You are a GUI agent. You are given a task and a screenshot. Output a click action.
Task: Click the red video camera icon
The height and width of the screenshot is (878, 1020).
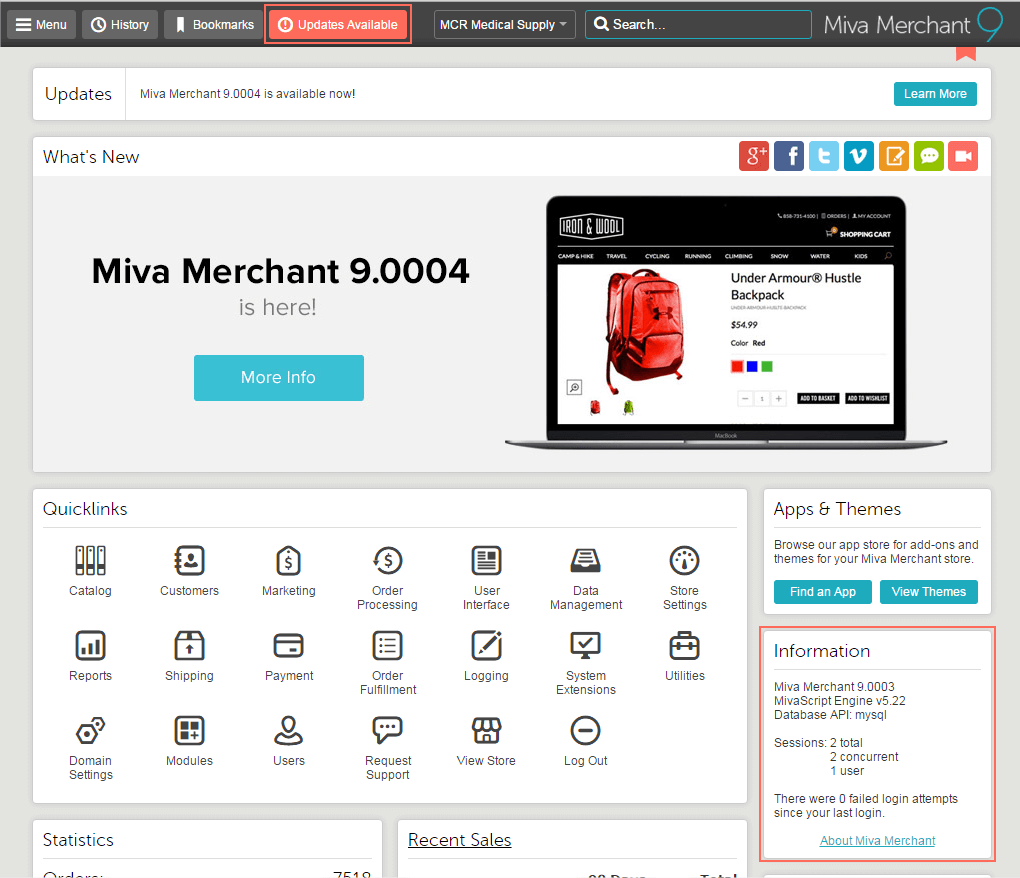tap(963, 156)
